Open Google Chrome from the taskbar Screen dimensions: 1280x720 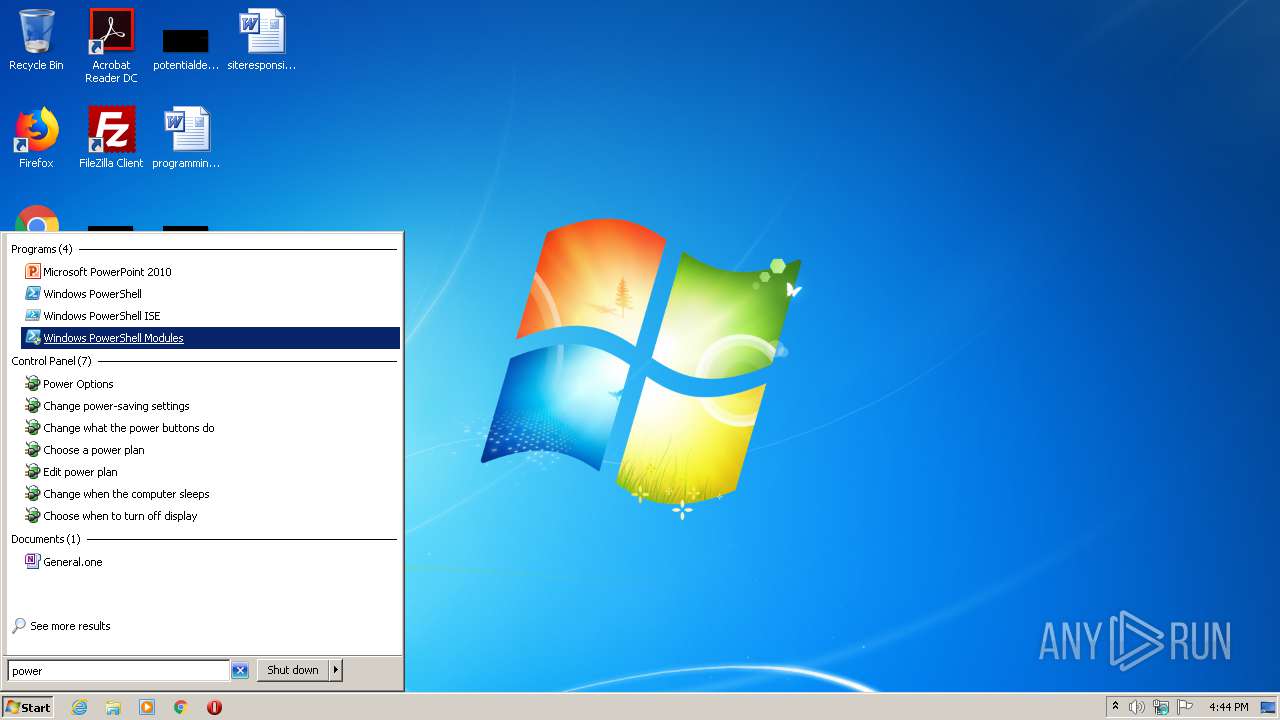(181, 707)
